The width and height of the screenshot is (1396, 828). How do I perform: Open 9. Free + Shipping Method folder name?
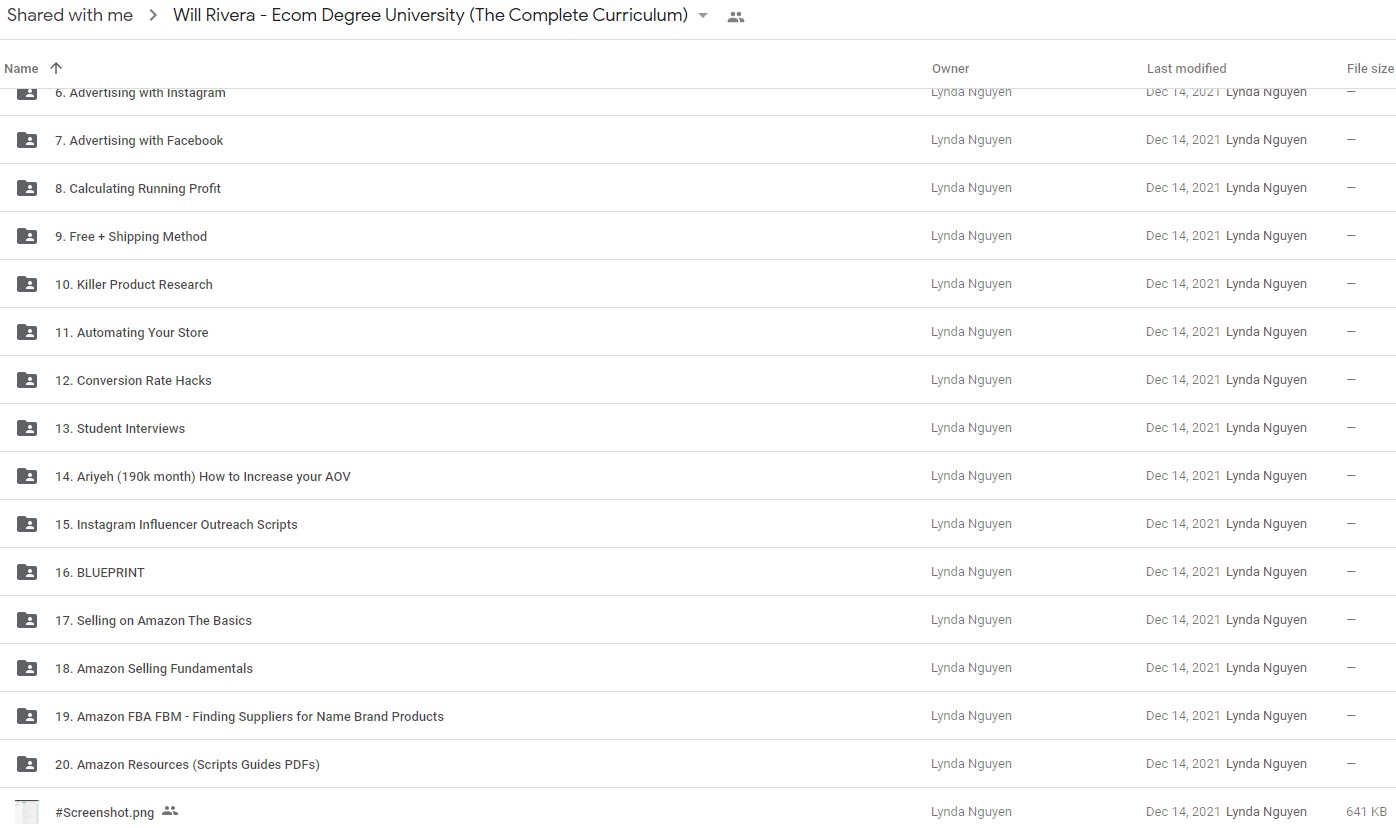[131, 237]
